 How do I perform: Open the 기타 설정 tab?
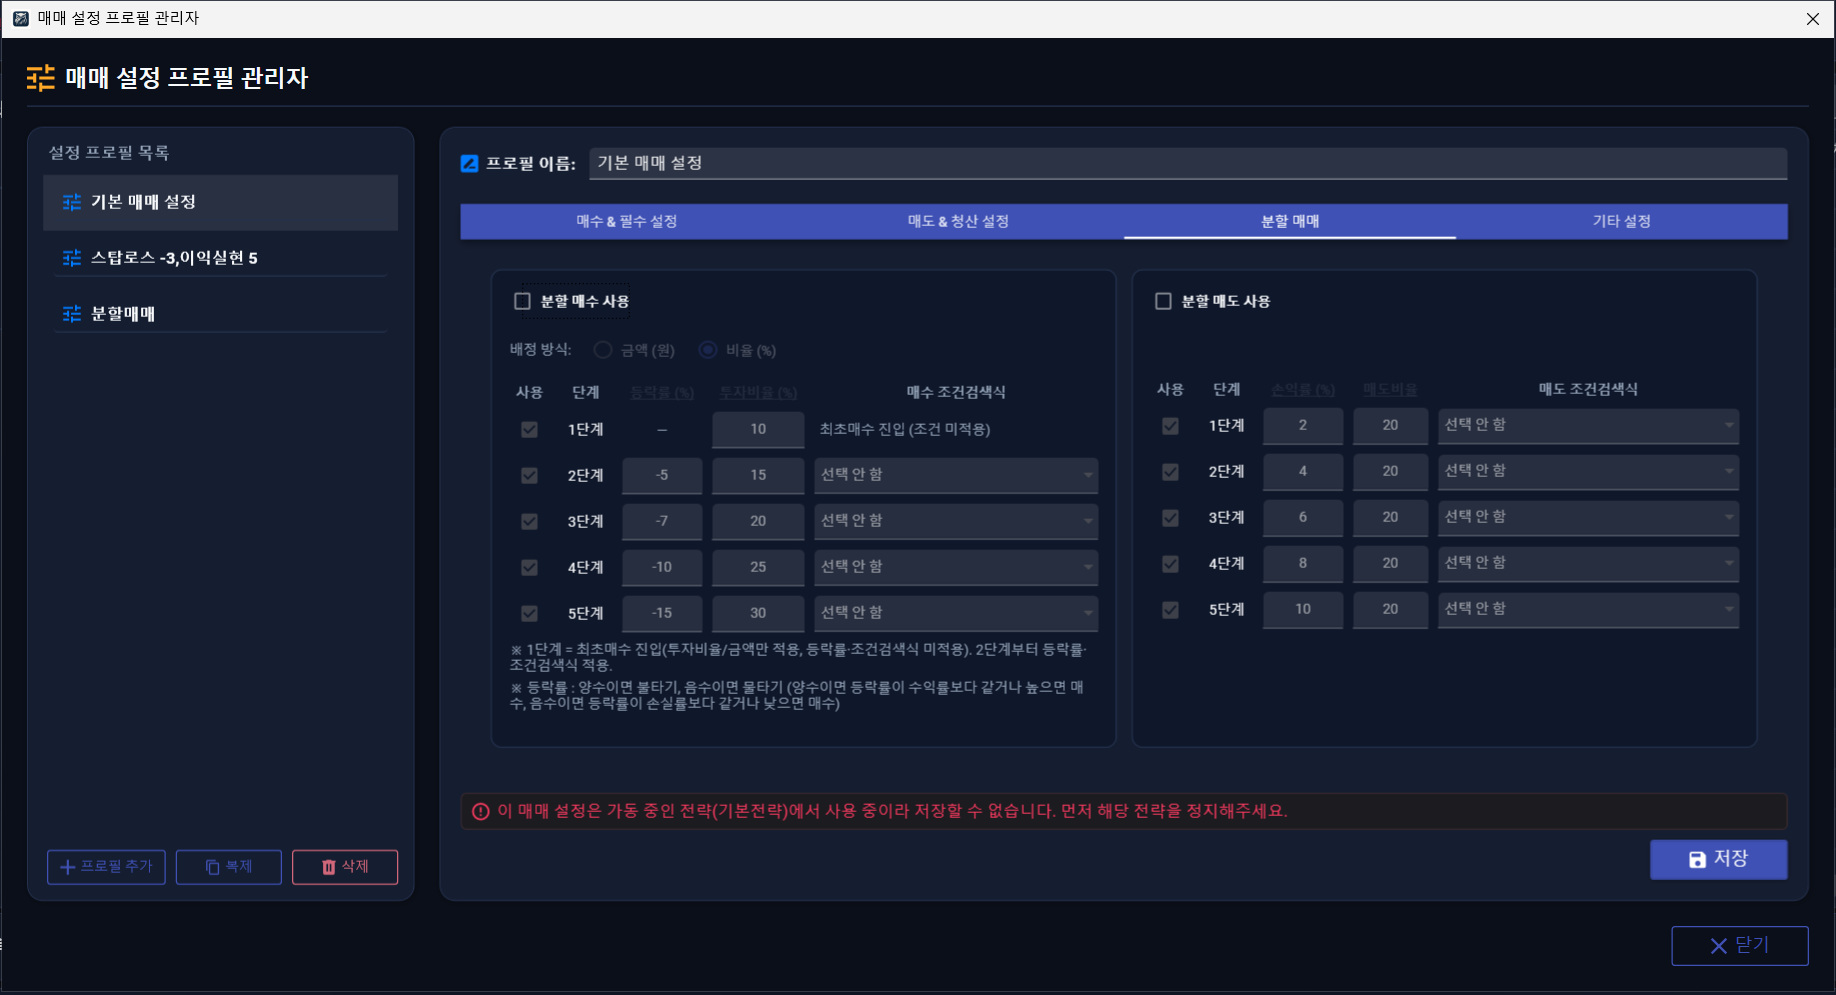(x=1621, y=221)
